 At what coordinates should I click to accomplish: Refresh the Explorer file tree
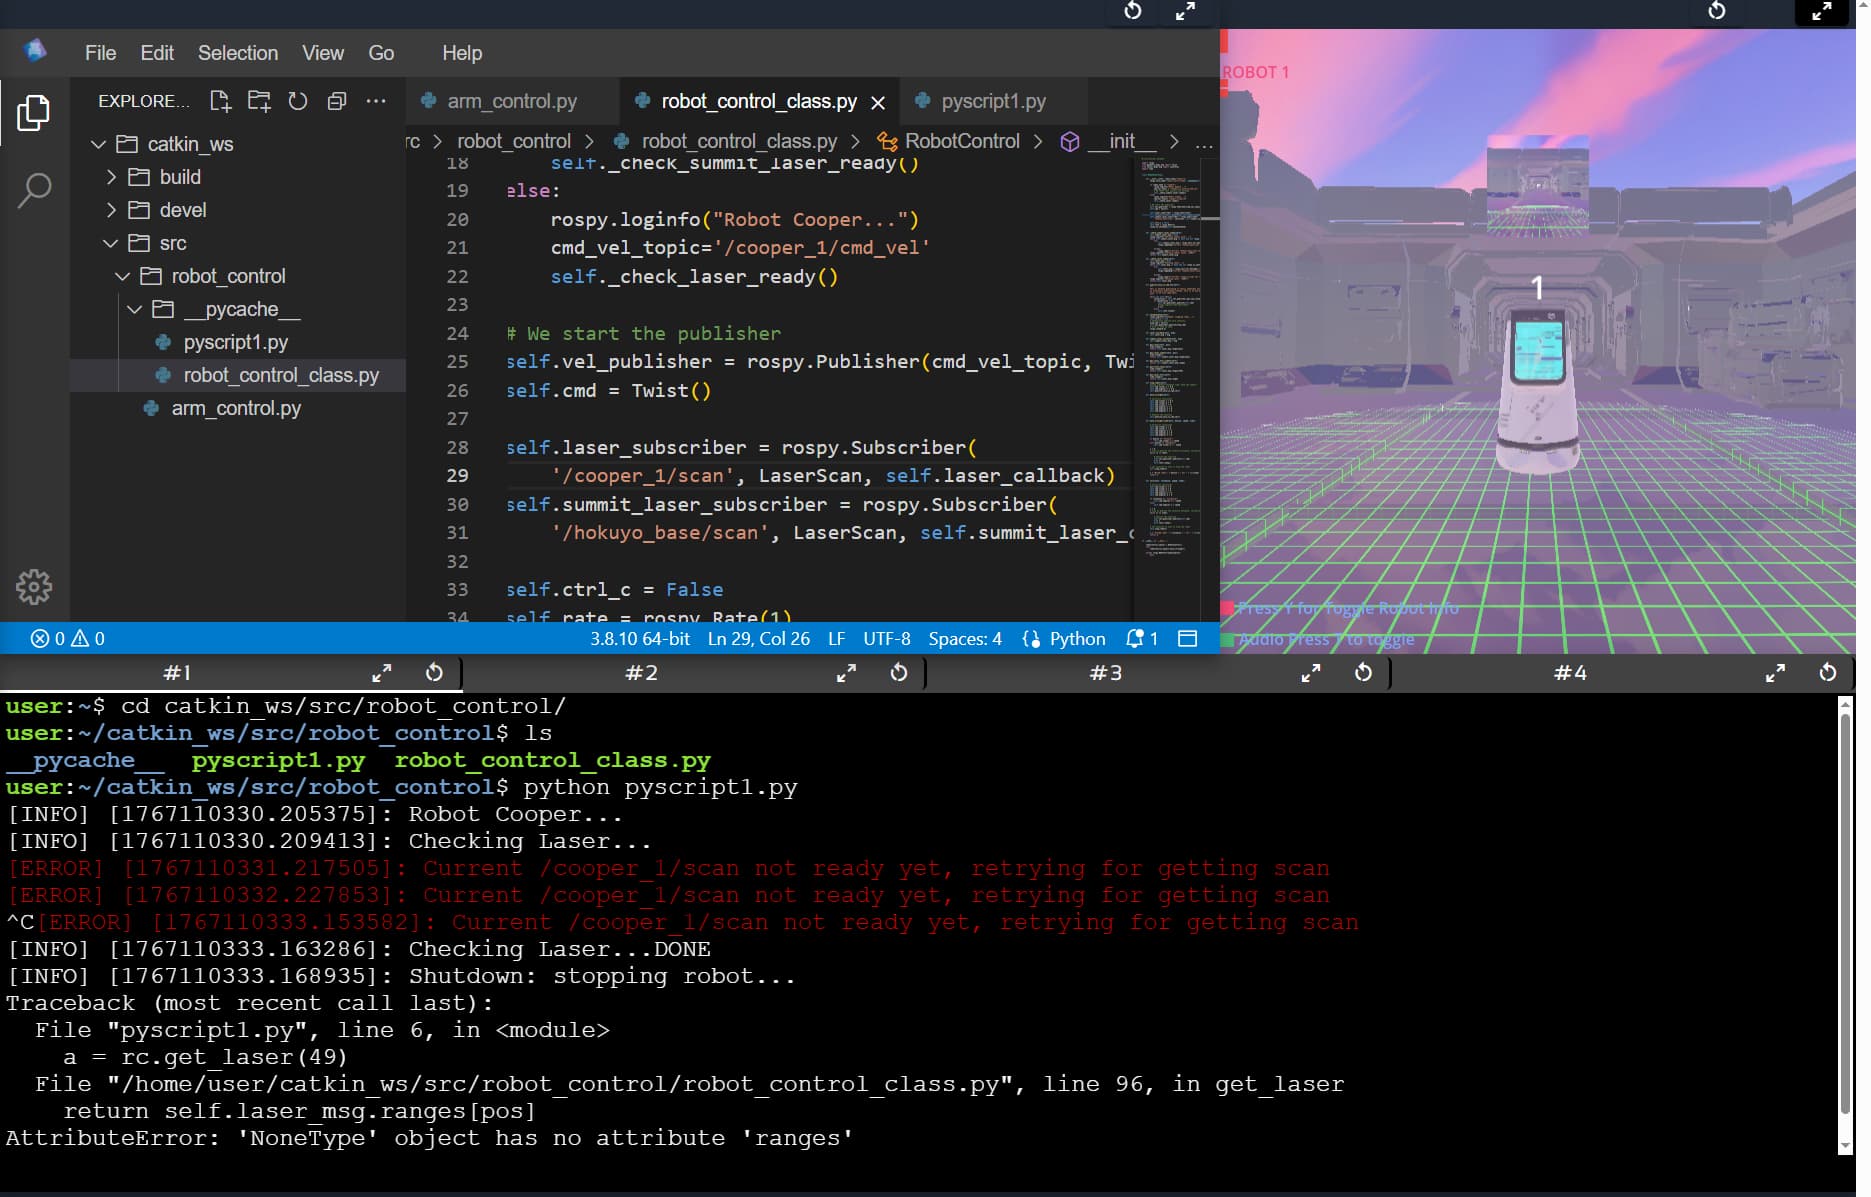(298, 101)
